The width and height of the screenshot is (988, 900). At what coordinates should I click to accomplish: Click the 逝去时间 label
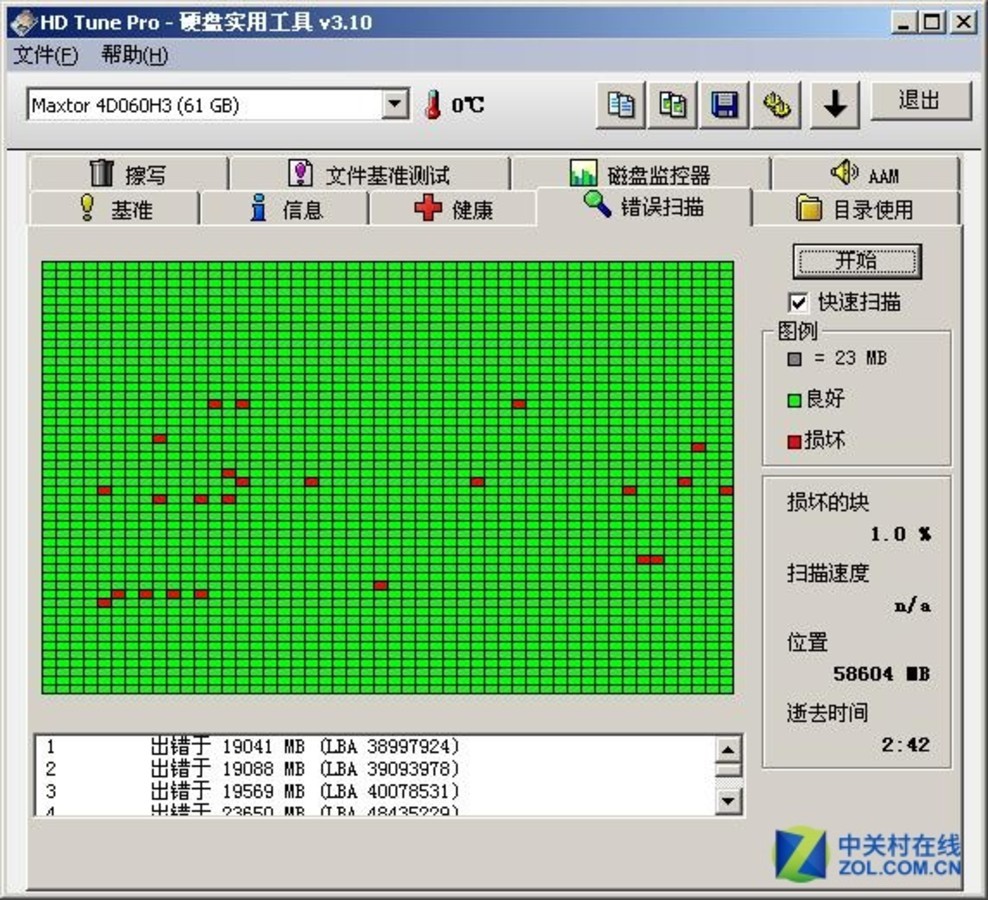coord(828,713)
